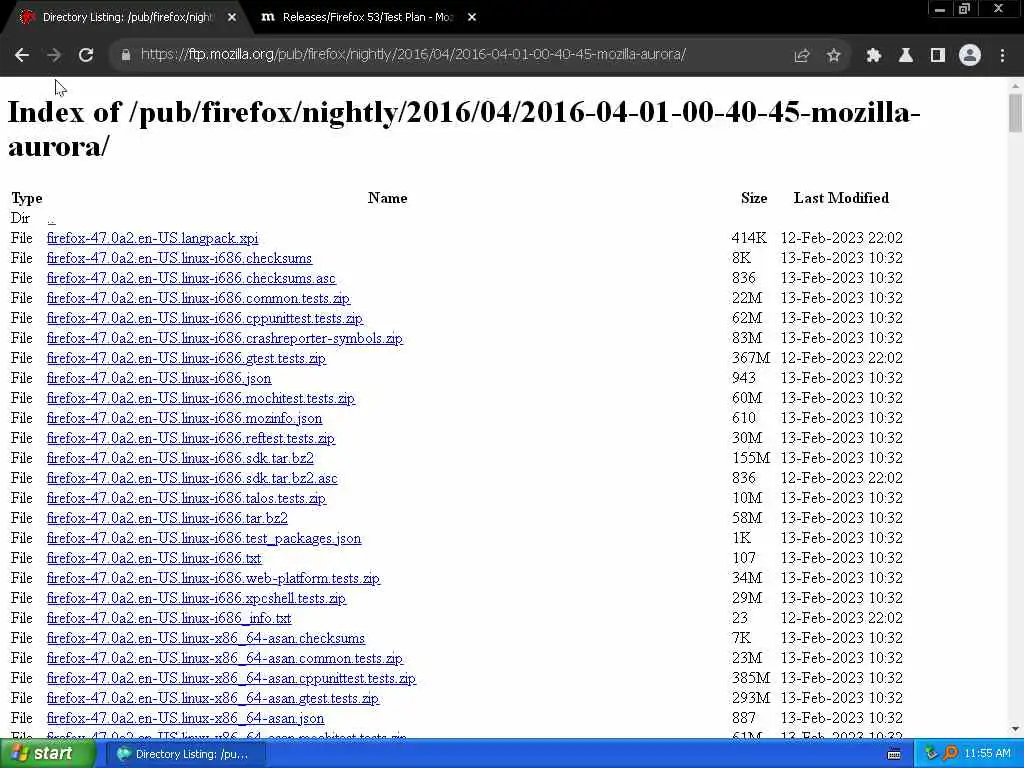Click the Name column header
Viewport: 1024px width, 768px height.
(x=387, y=198)
